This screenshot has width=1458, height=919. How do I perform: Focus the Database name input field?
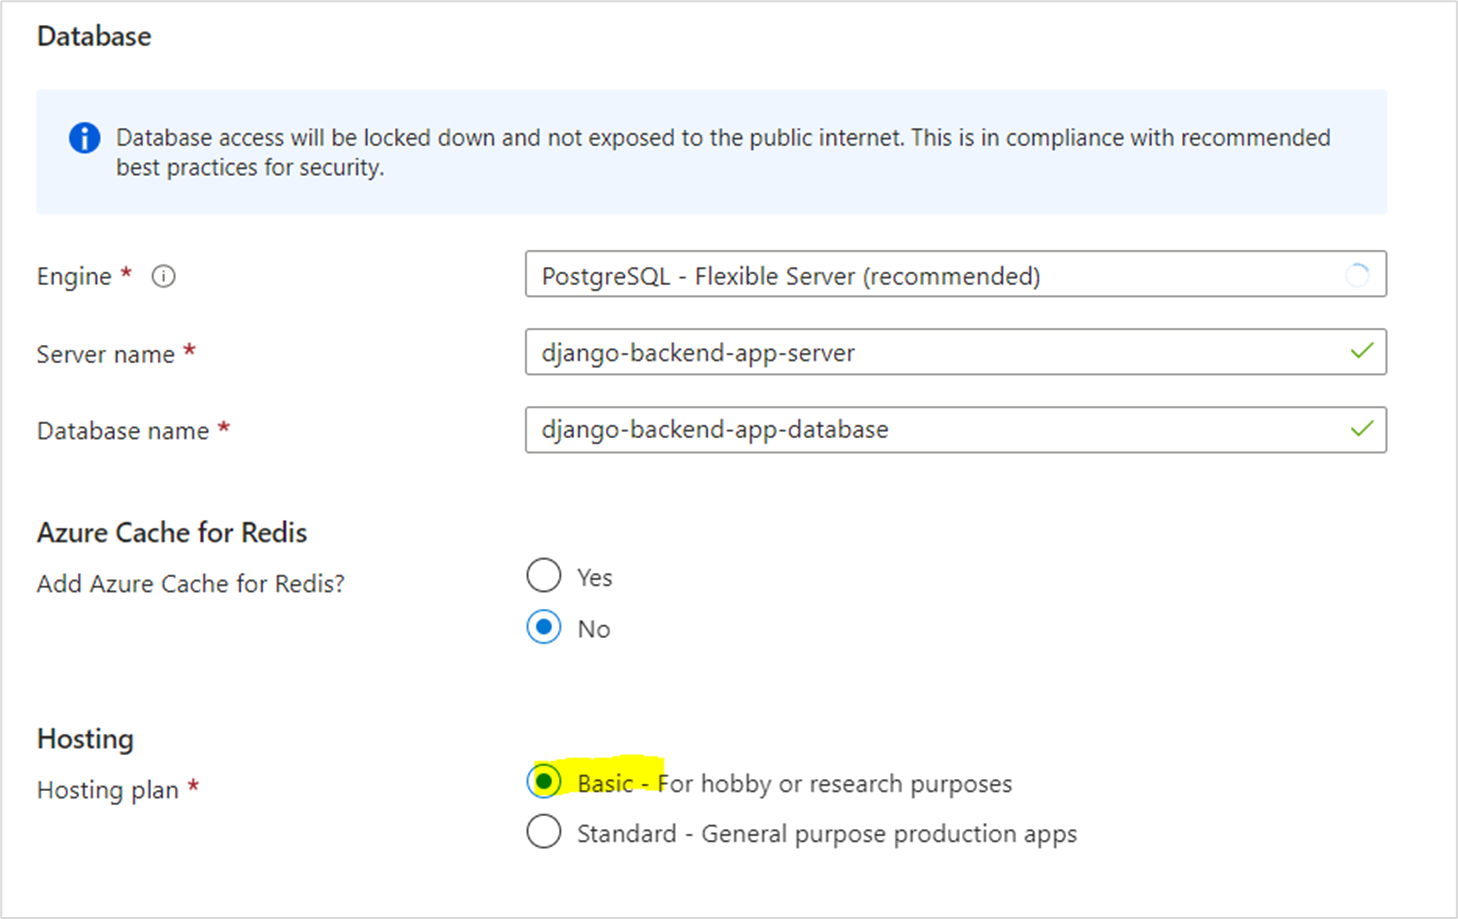click(x=930, y=430)
